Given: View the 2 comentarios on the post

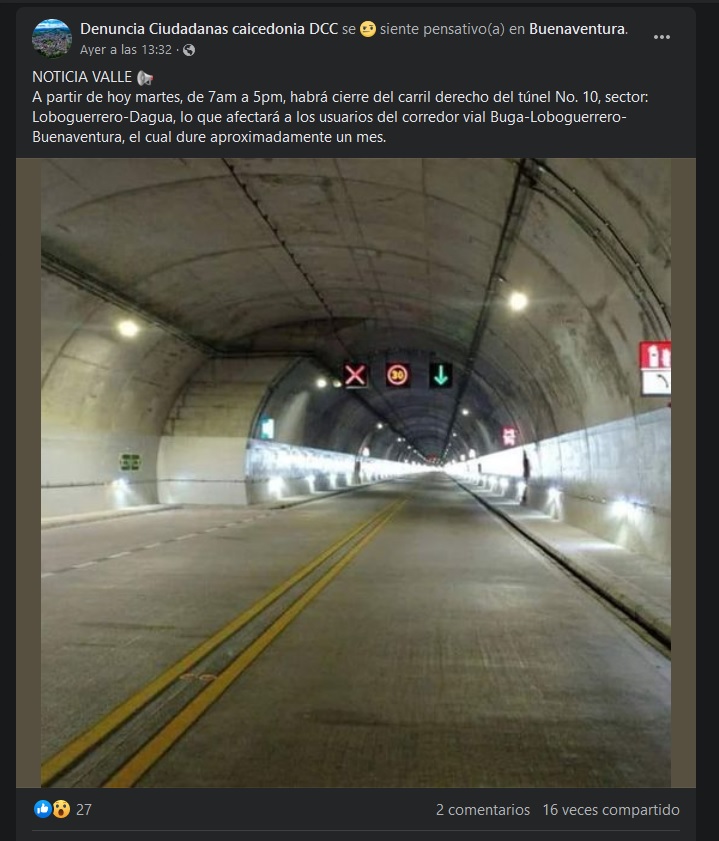Looking at the screenshot, I should [x=483, y=809].
